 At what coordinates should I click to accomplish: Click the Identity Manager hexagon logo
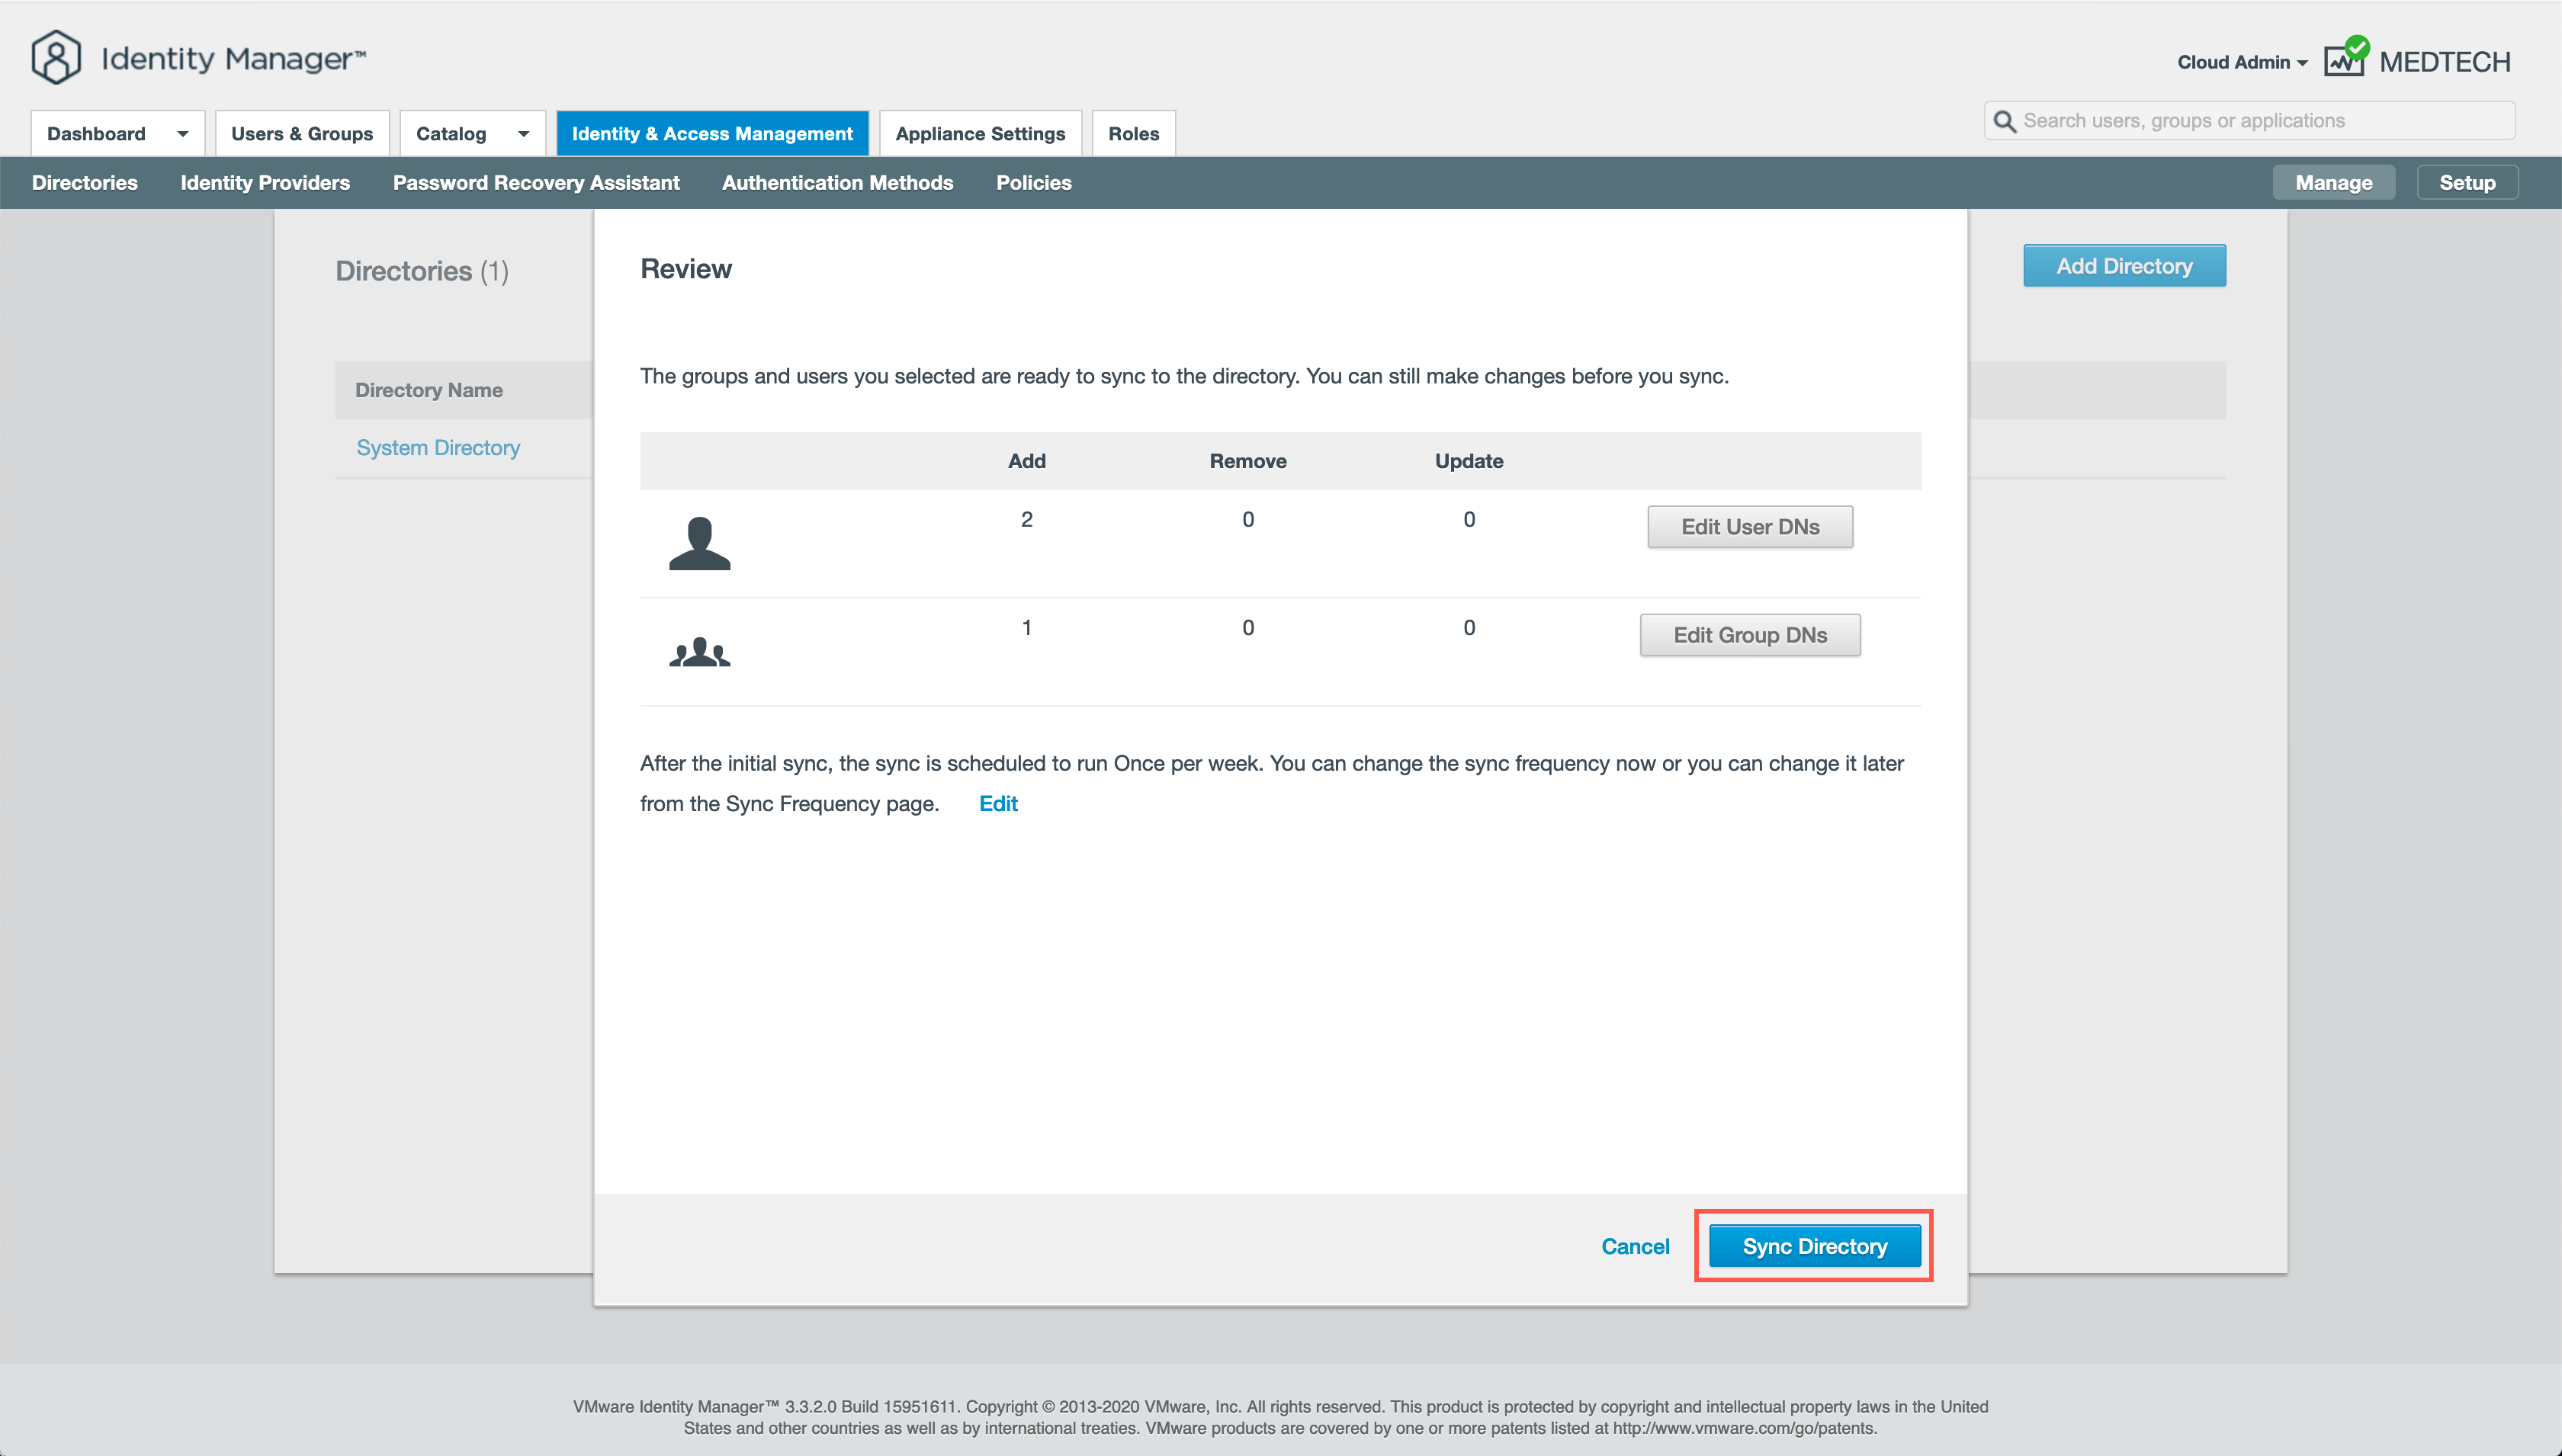coord(56,57)
